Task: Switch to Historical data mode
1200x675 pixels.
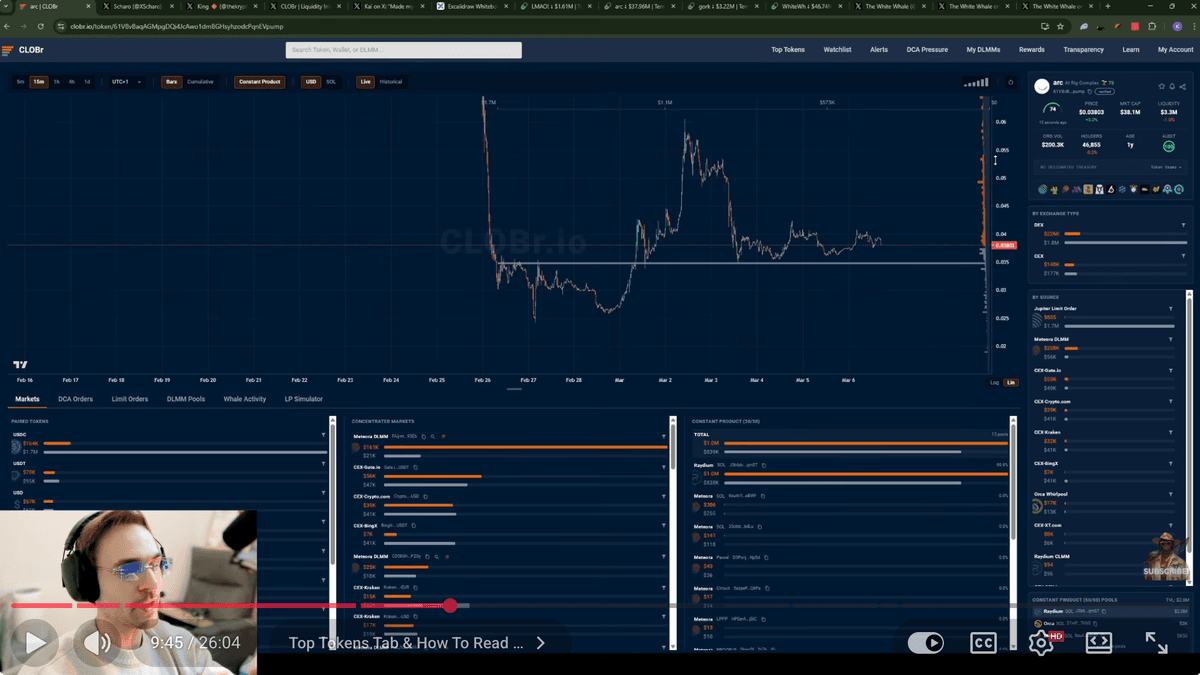Action: pyautogui.click(x=391, y=82)
